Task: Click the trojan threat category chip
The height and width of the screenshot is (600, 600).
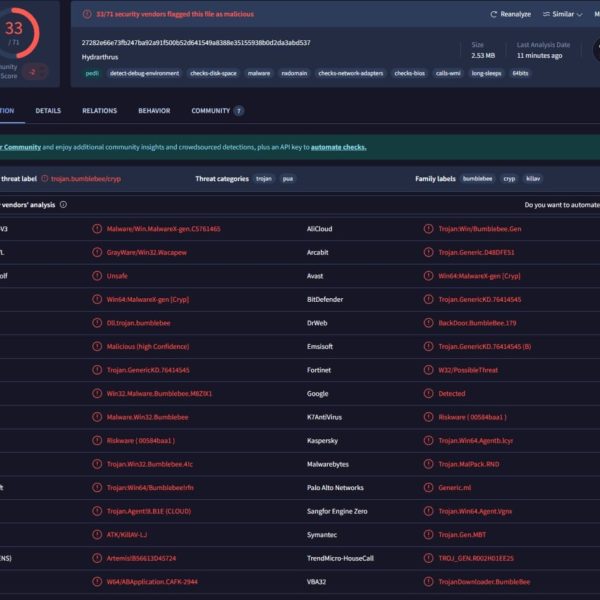Action: [x=264, y=179]
